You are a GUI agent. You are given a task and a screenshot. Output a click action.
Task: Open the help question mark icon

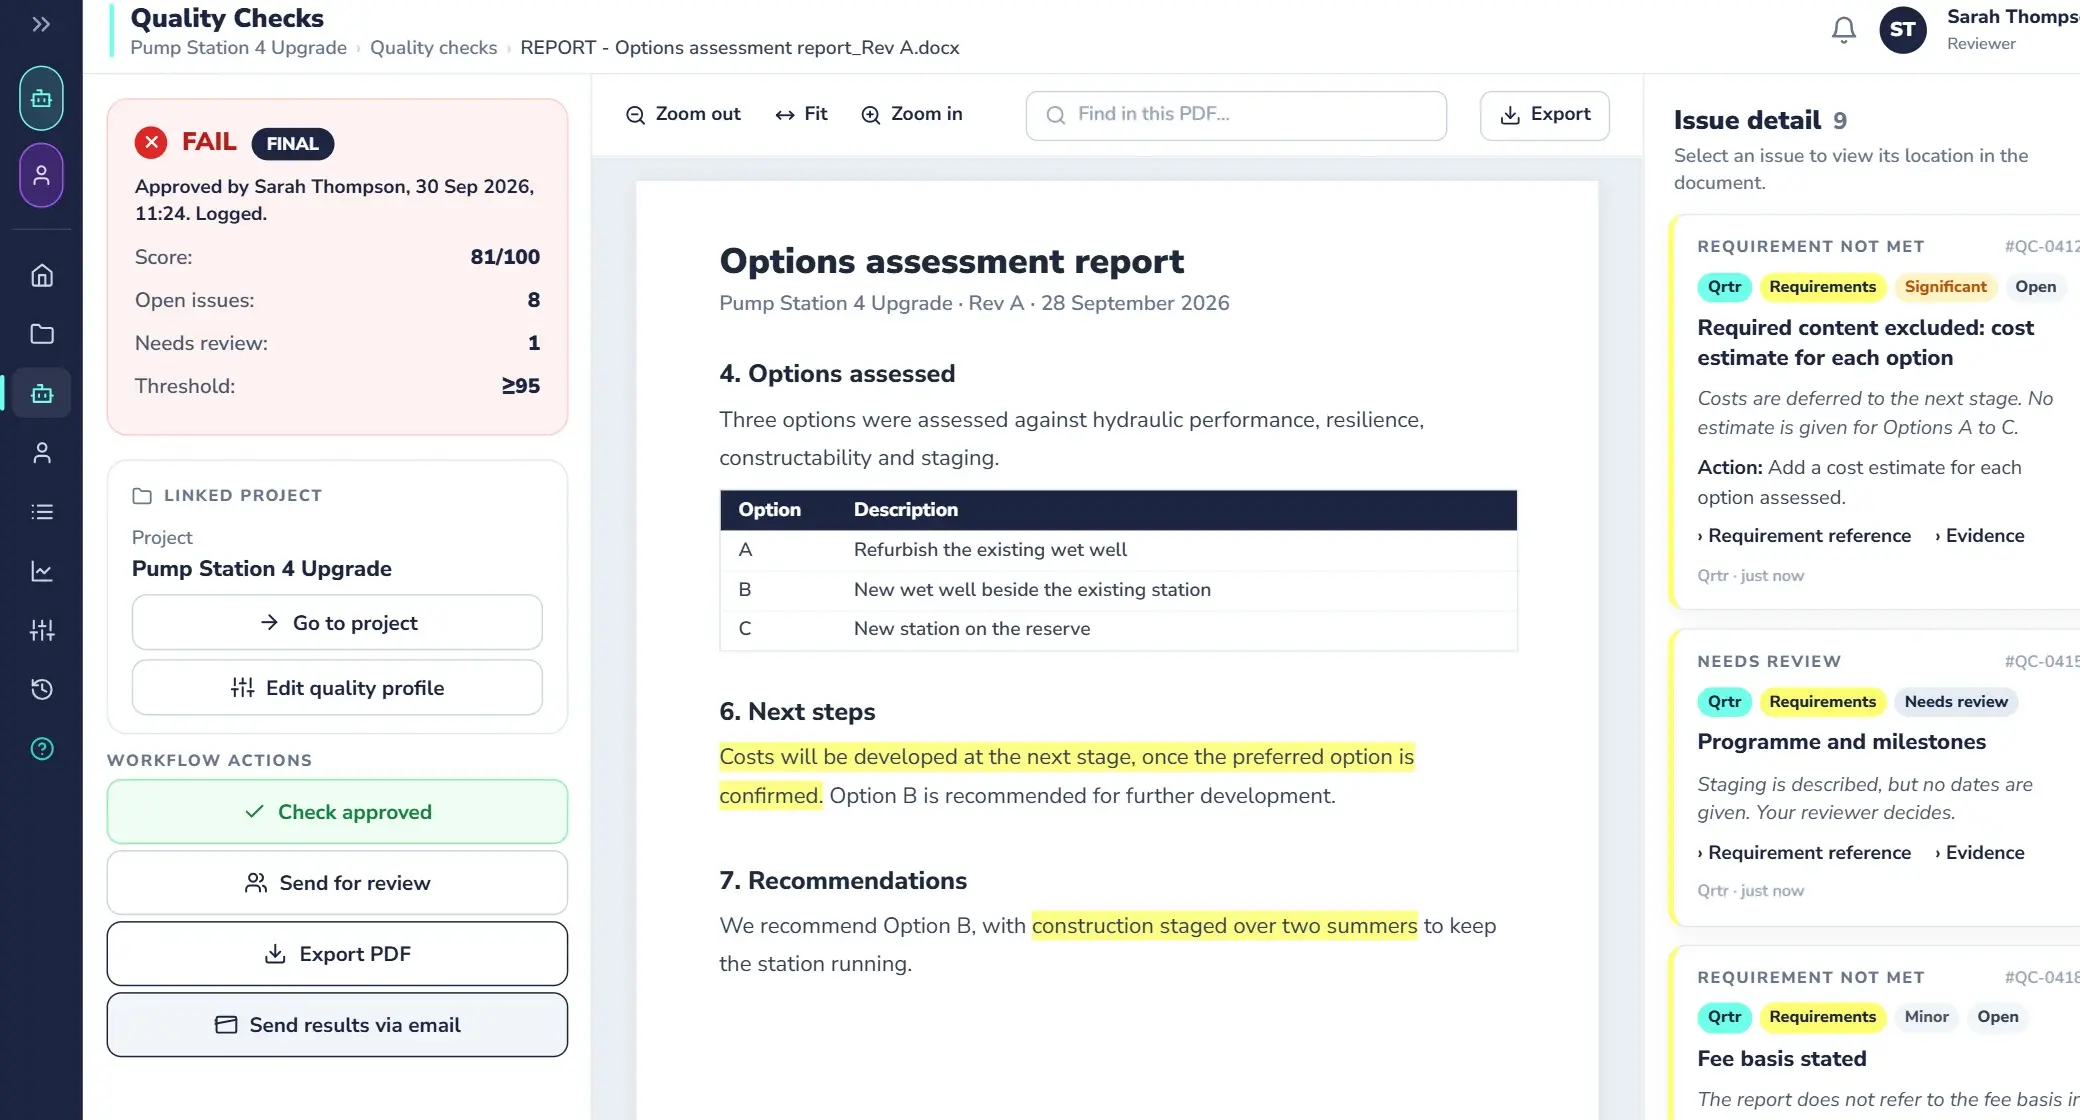[x=41, y=748]
